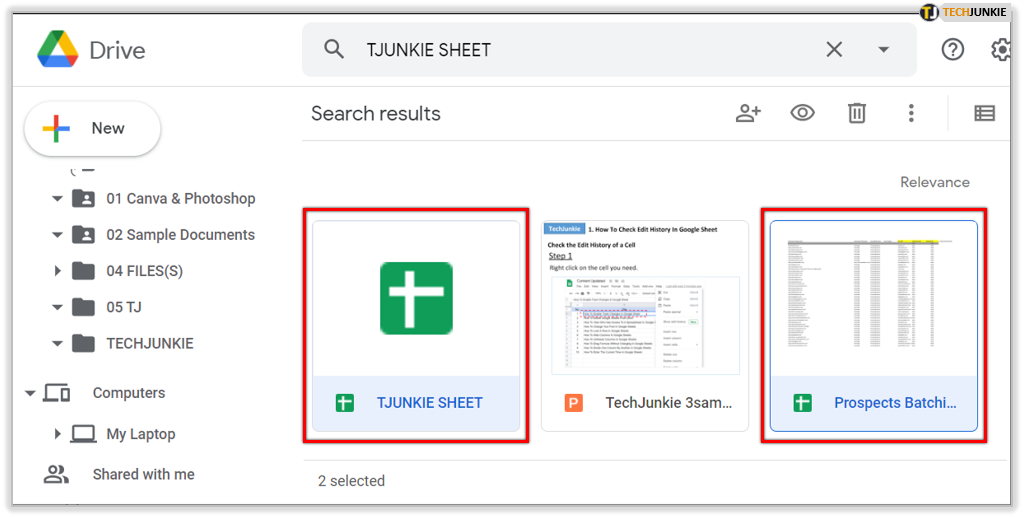
Task: Click the Prospects Batchi... file name
Action: 895,403
